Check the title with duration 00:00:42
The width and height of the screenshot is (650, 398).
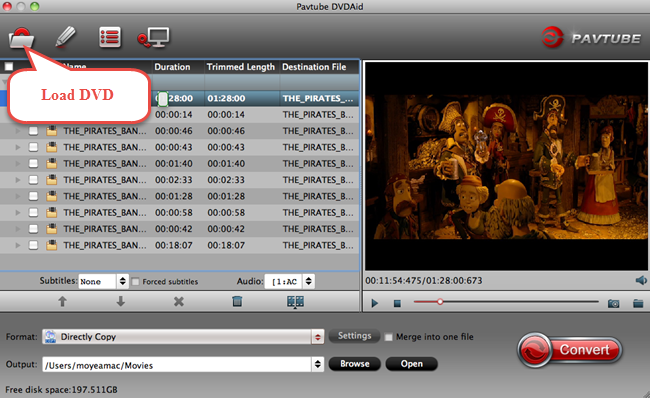pyautogui.click(x=33, y=229)
